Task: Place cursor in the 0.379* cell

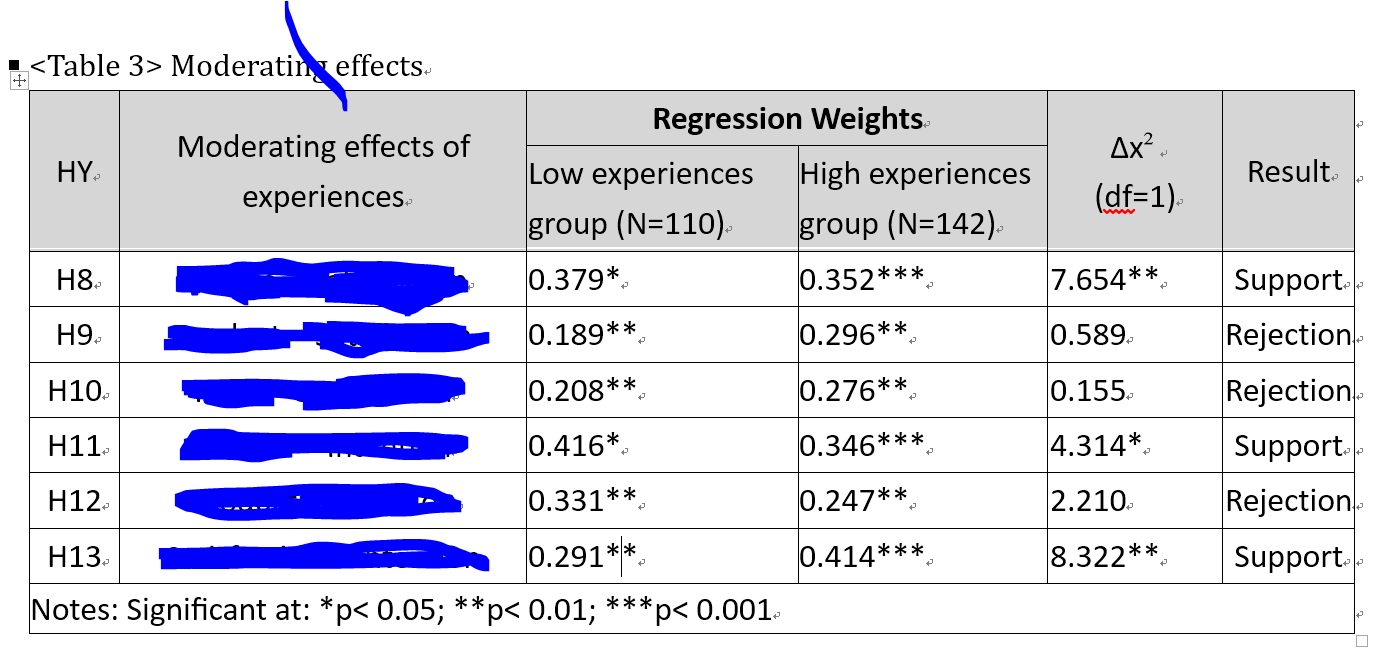Action: tap(575, 280)
